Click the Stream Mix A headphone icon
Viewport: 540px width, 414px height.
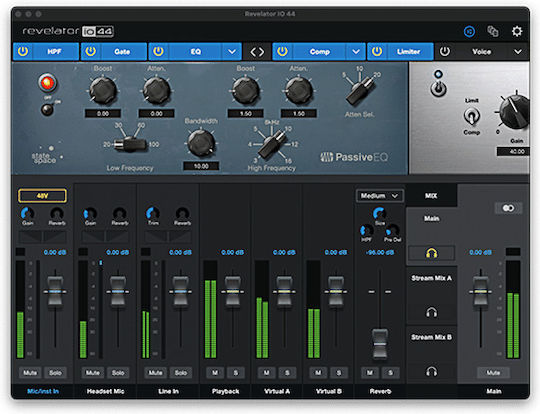432,312
